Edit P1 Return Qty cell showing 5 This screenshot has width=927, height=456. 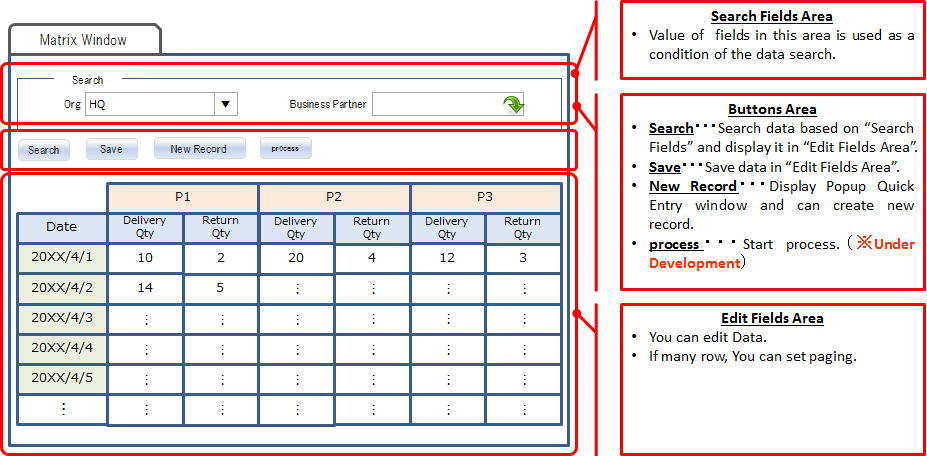[x=221, y=288]
